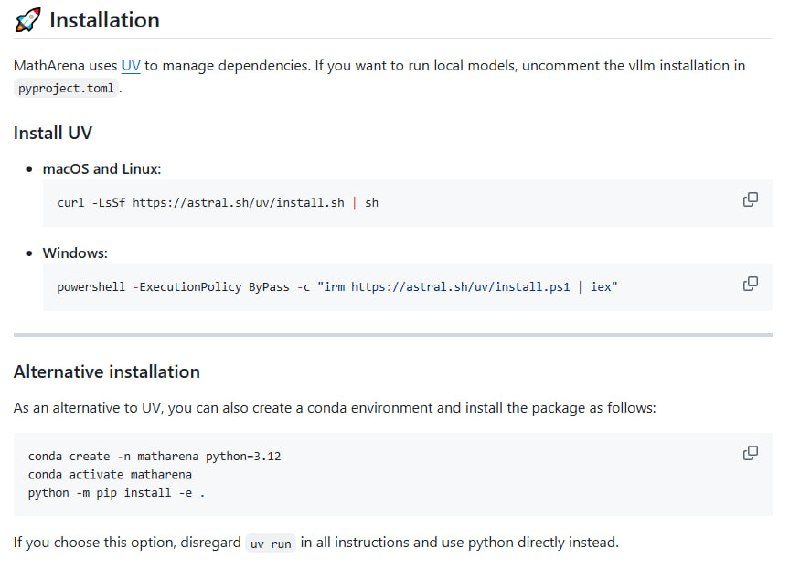Click the conda activate matharena line

[x=110, y=474]
